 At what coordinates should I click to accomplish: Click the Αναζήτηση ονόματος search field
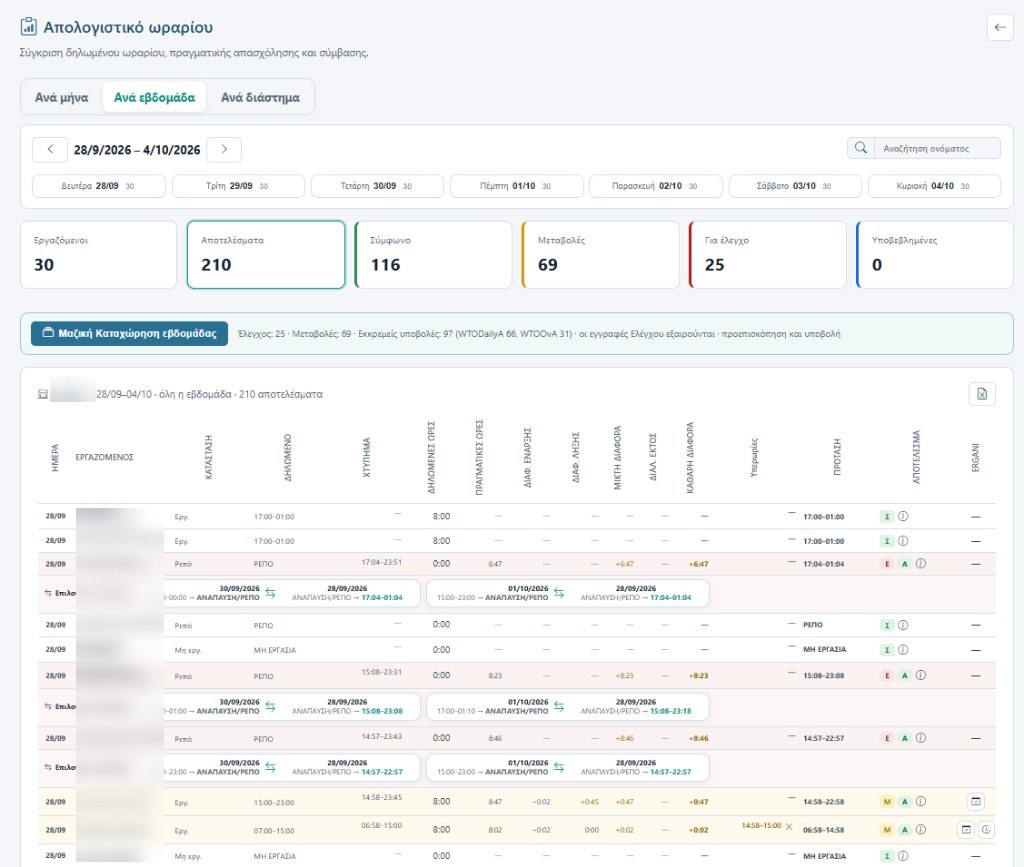(x=937, y=148)
